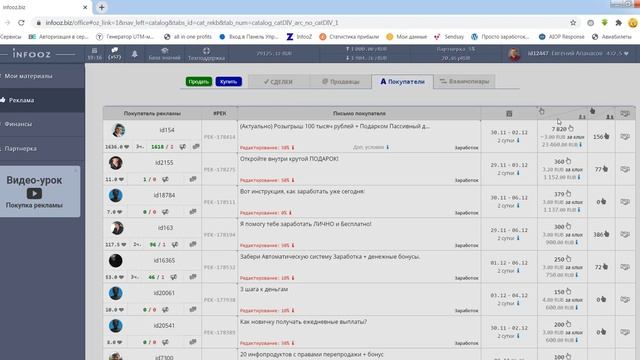Screen dimensions: 640x360
Task: Open Реклама in the sidebar
Action: (x=21, y=100)
